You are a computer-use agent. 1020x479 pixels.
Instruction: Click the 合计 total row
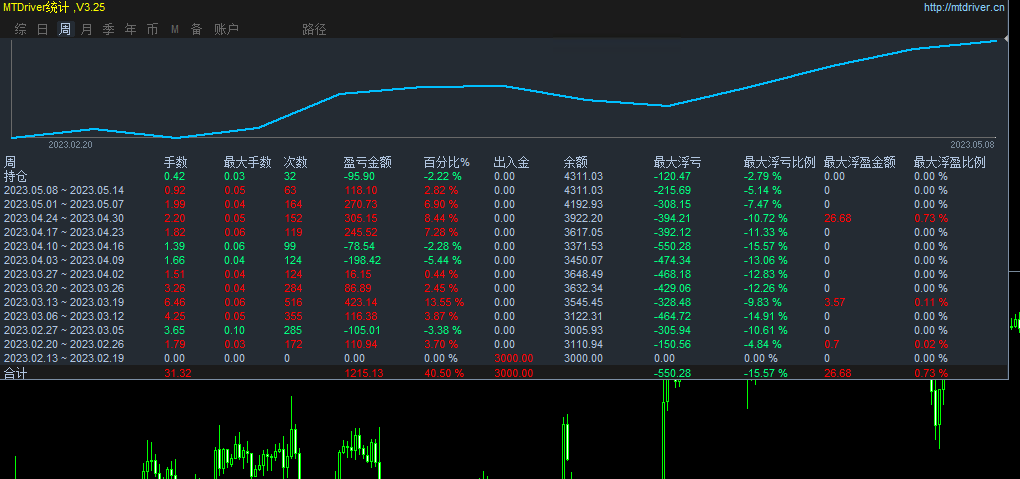16,373
